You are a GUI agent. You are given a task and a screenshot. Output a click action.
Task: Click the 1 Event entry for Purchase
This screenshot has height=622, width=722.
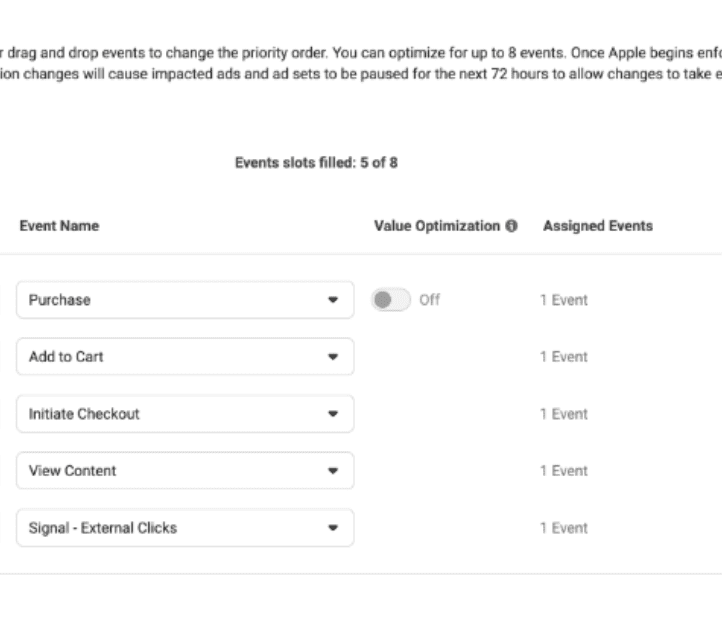pyautogui.click(x=564, y=300)
